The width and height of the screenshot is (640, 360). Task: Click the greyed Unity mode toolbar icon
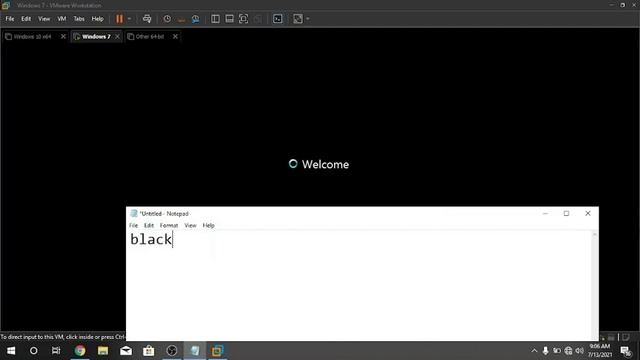pos(258,19)
